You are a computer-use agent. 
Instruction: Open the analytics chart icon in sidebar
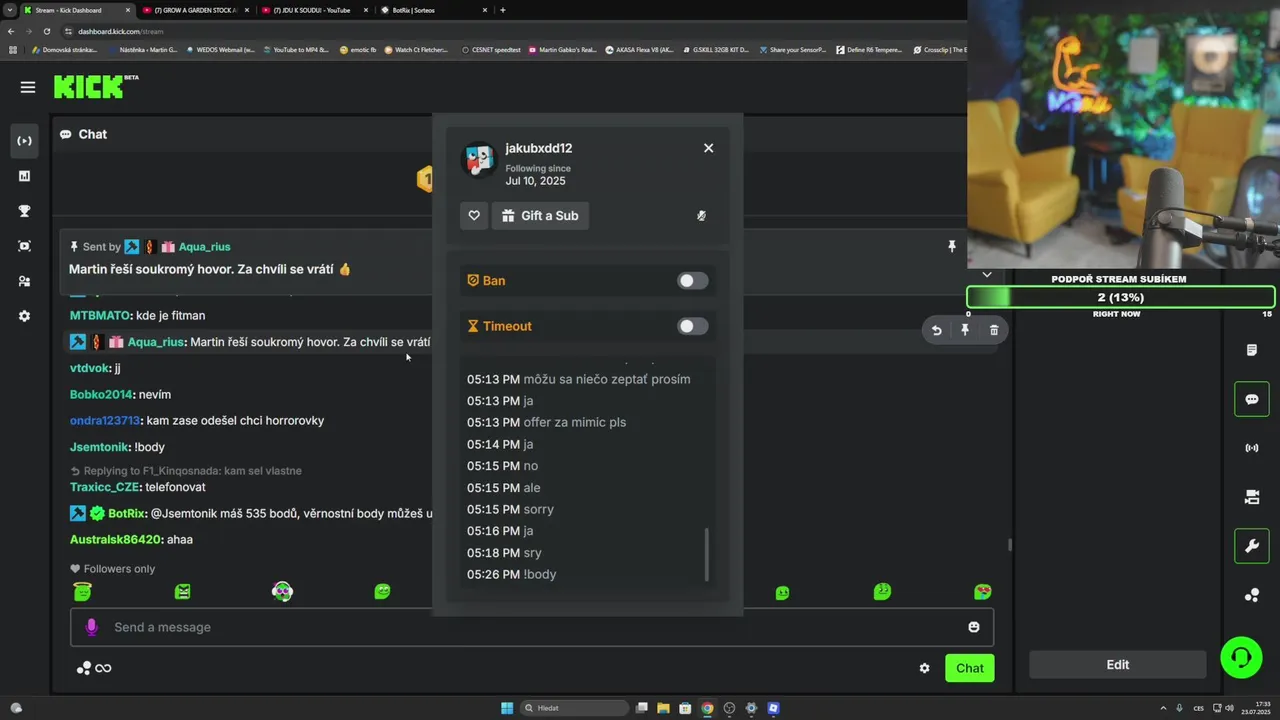[x=25, y=176]
